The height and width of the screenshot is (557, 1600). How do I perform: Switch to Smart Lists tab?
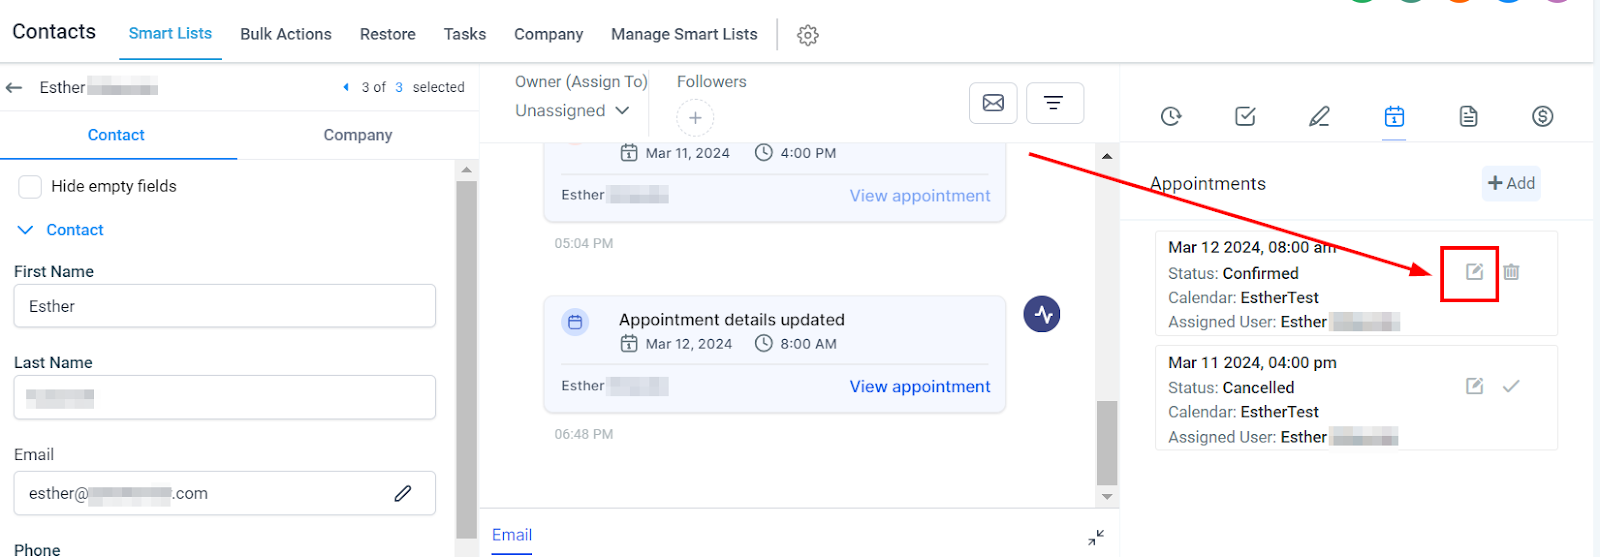tap(170, 34)
